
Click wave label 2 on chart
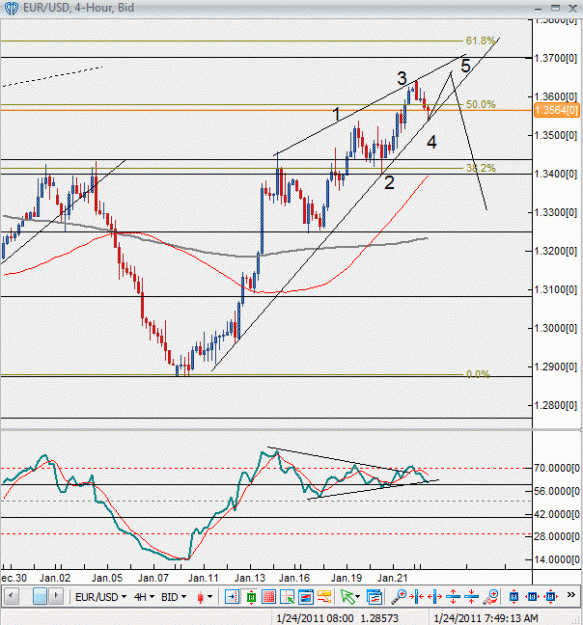click(x=389, y=183)
